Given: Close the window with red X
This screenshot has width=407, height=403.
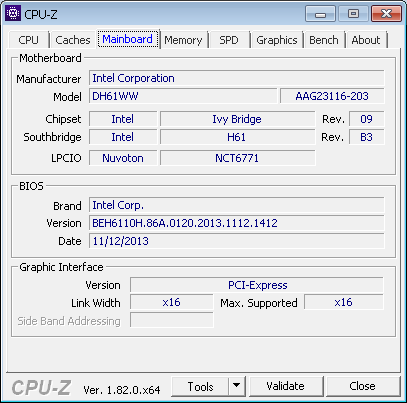Looking at the screenshot, I should pos(386,14).
